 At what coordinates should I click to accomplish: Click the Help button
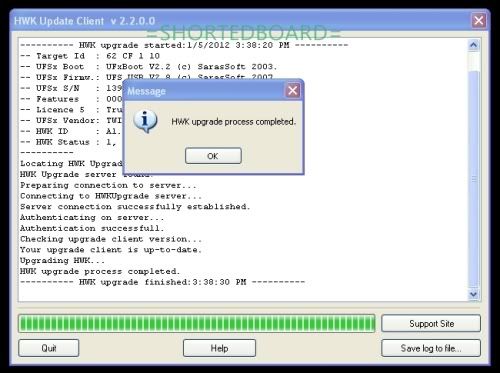click(x=219, y=348)
